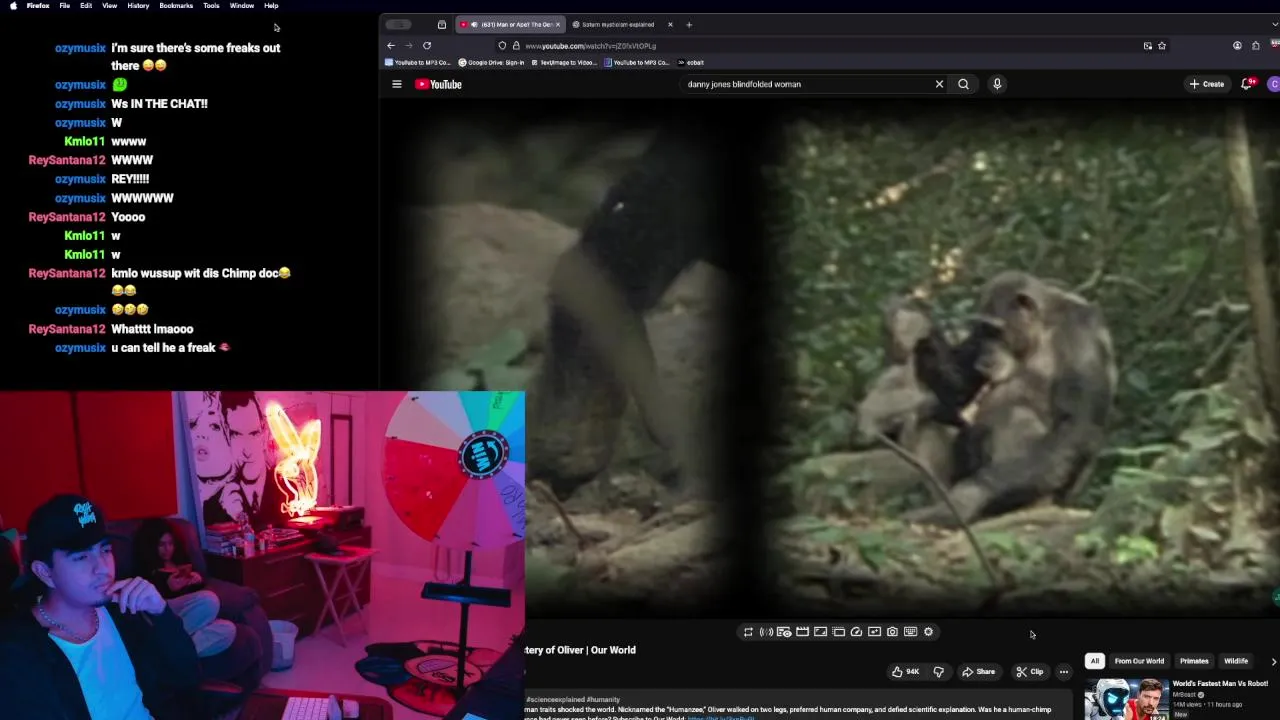Open the MrBeast robot video thumbnail
Image resolution: width=1280 pixels, height=720 pixels.
coord(1127,699)
